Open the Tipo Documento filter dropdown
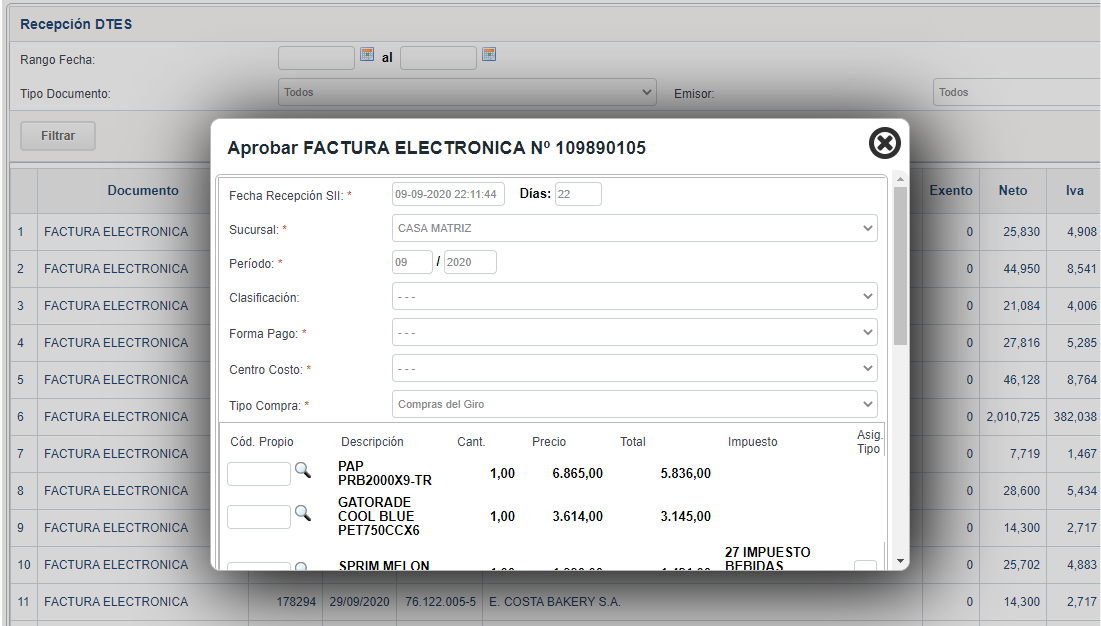The image size is (1101, 626). (x=467, y=92)
